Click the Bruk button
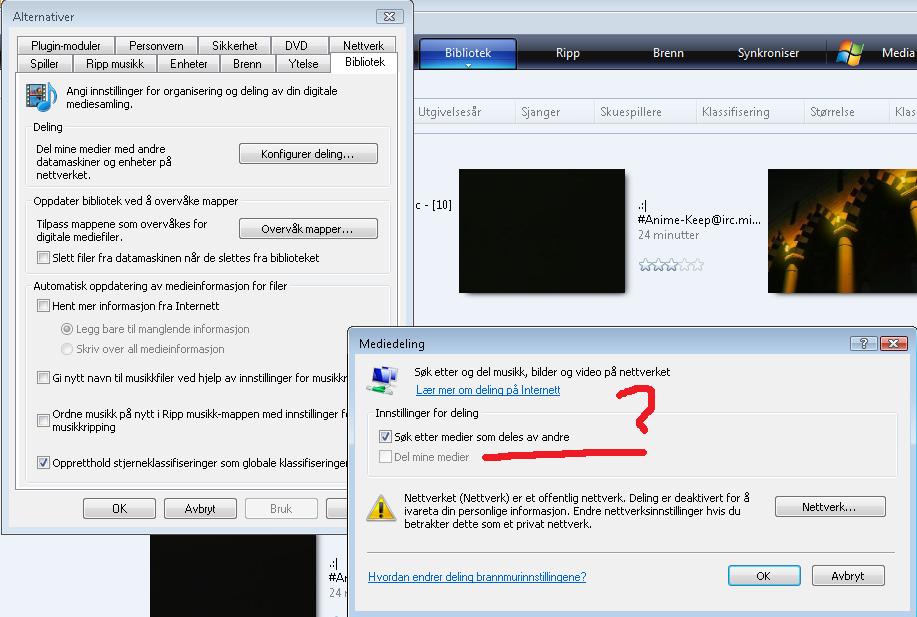This screenshot has width=917, height=617. pyautogui.click(x=281, y=509)
